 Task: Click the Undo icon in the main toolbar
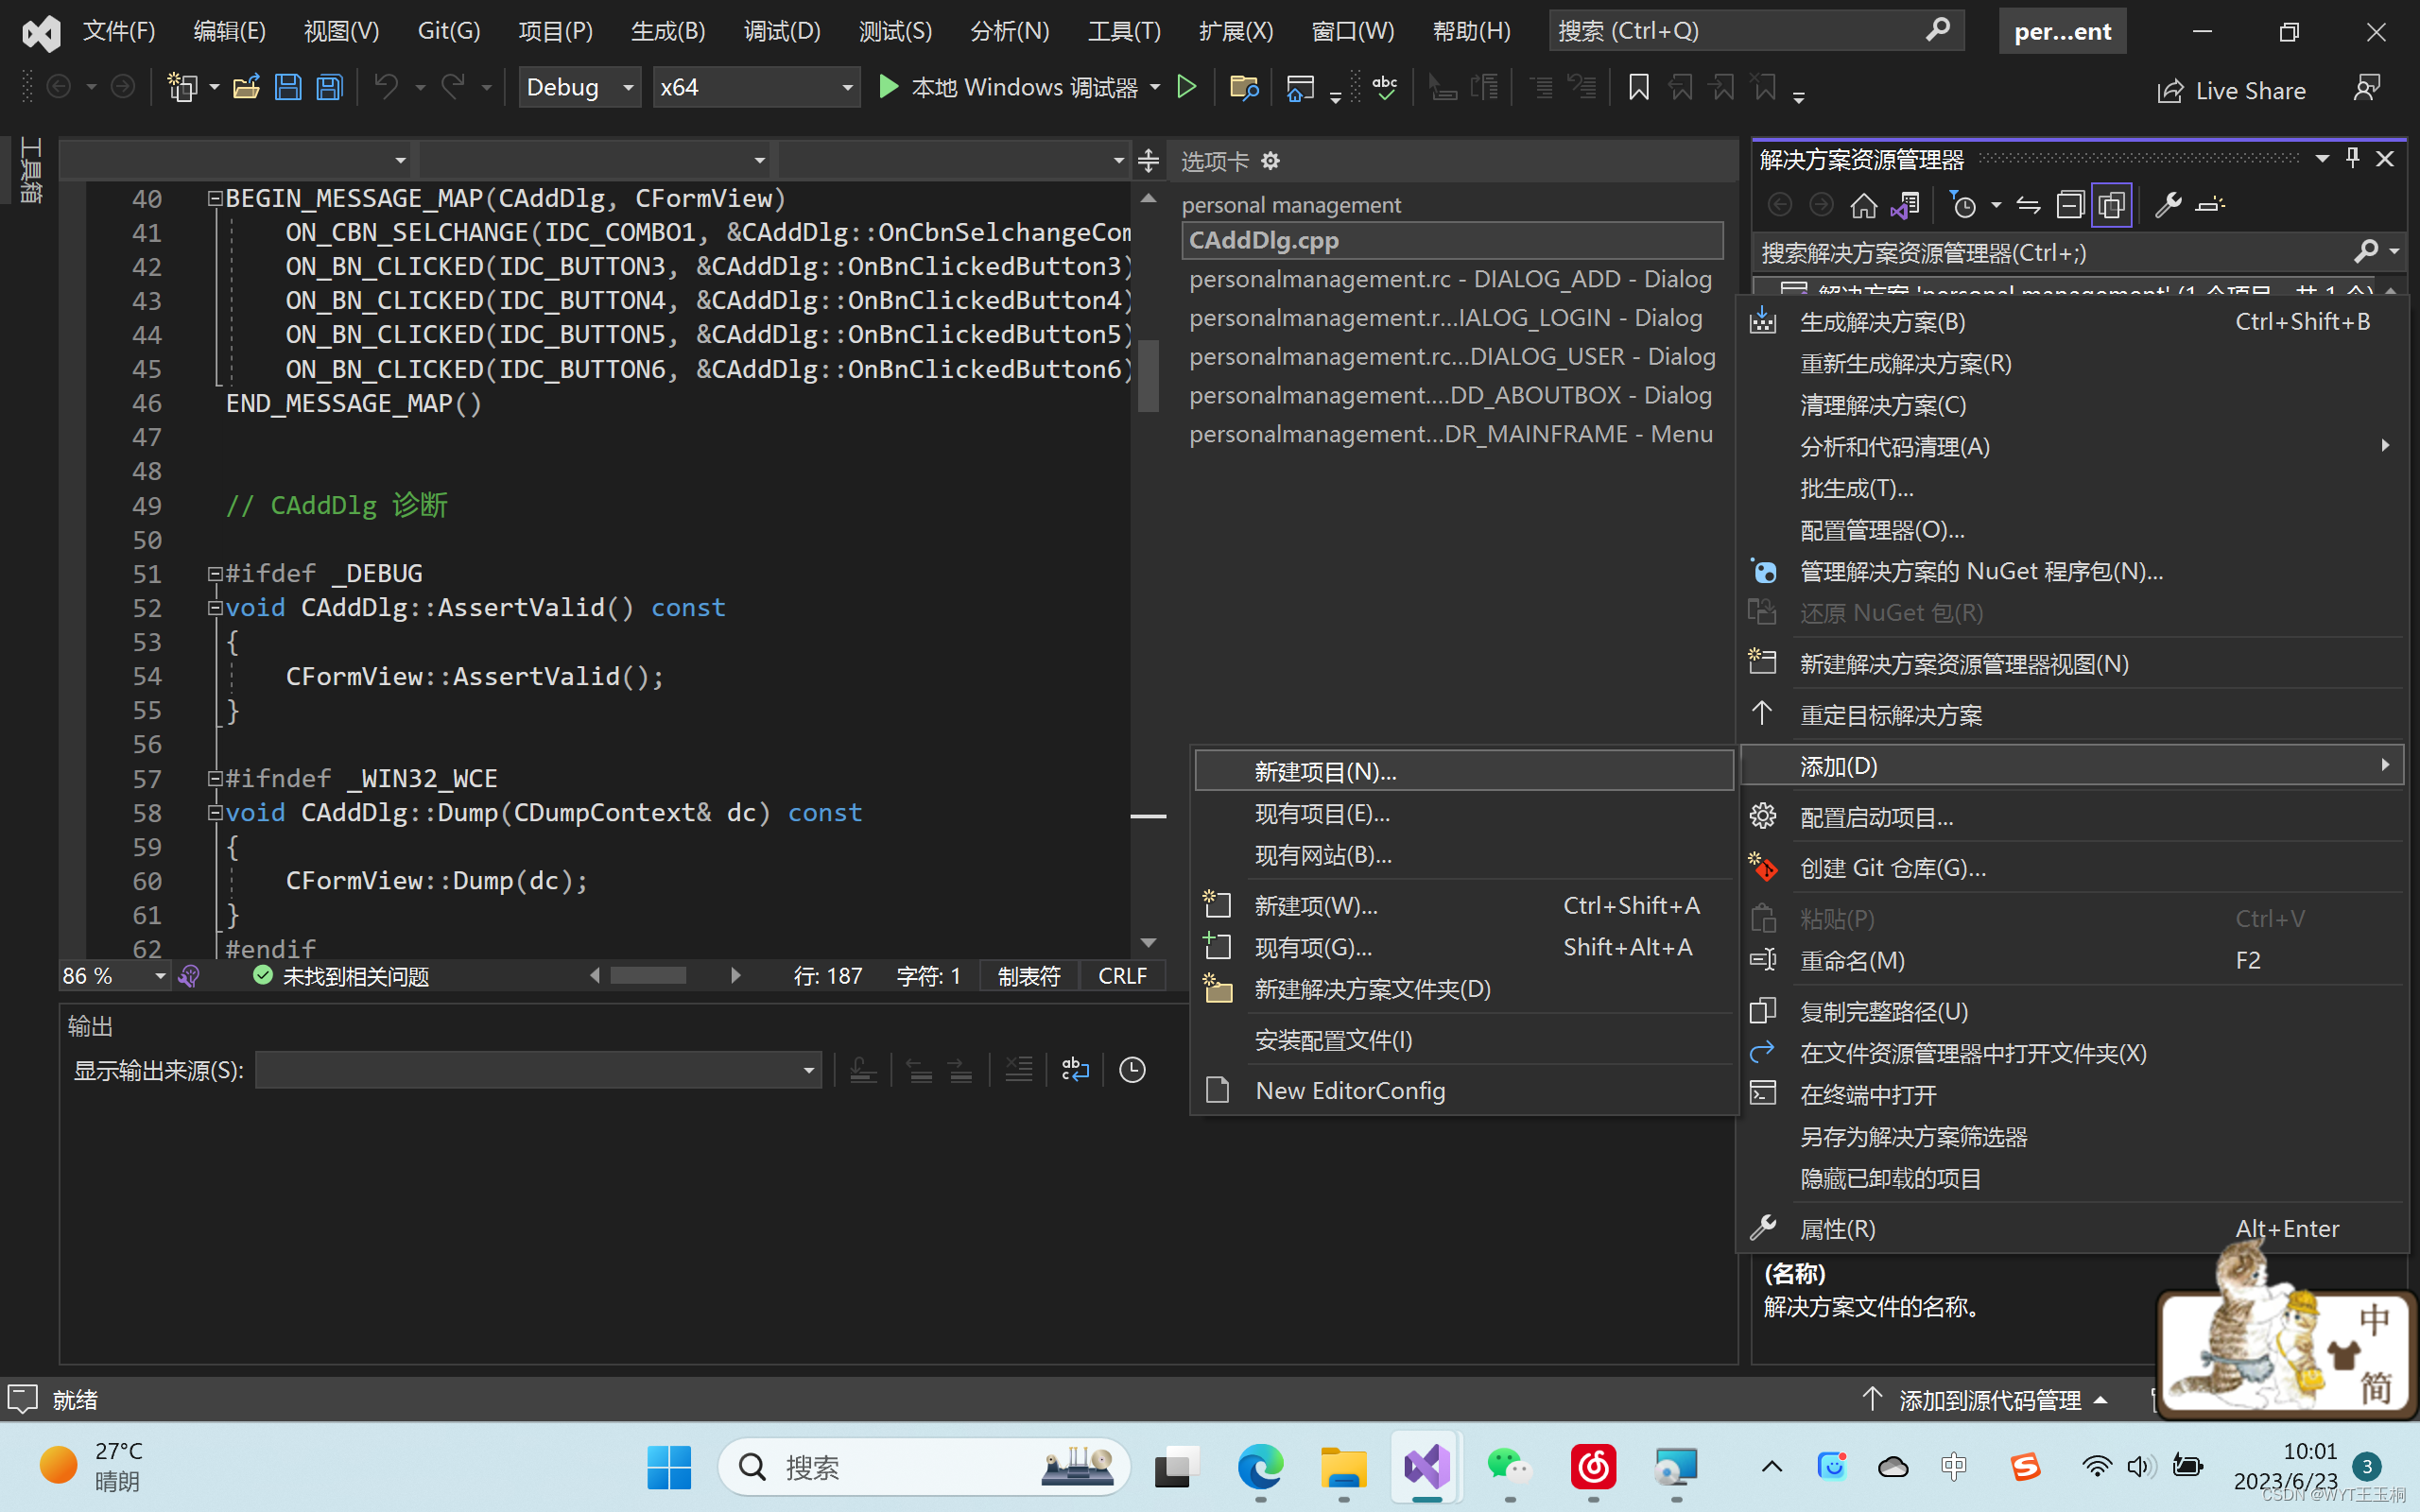[x=390, y=87]
